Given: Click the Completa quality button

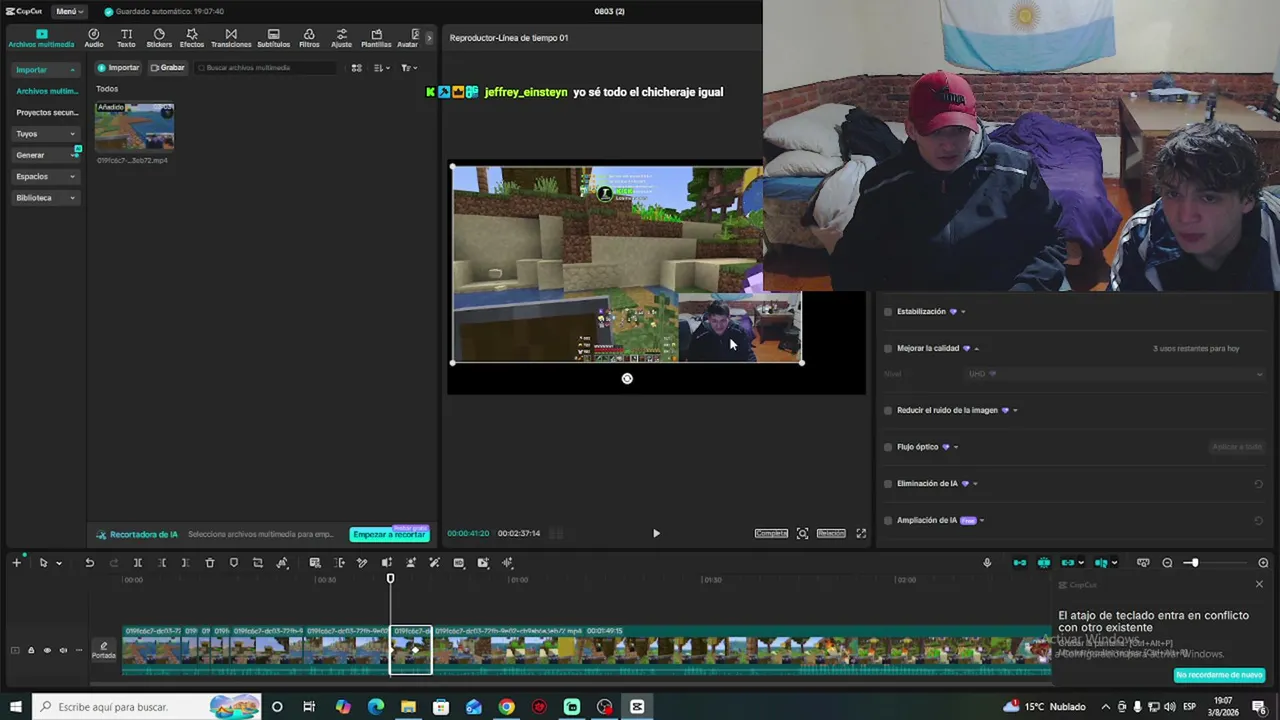Looking at the screenshot, I should [771, 533].
